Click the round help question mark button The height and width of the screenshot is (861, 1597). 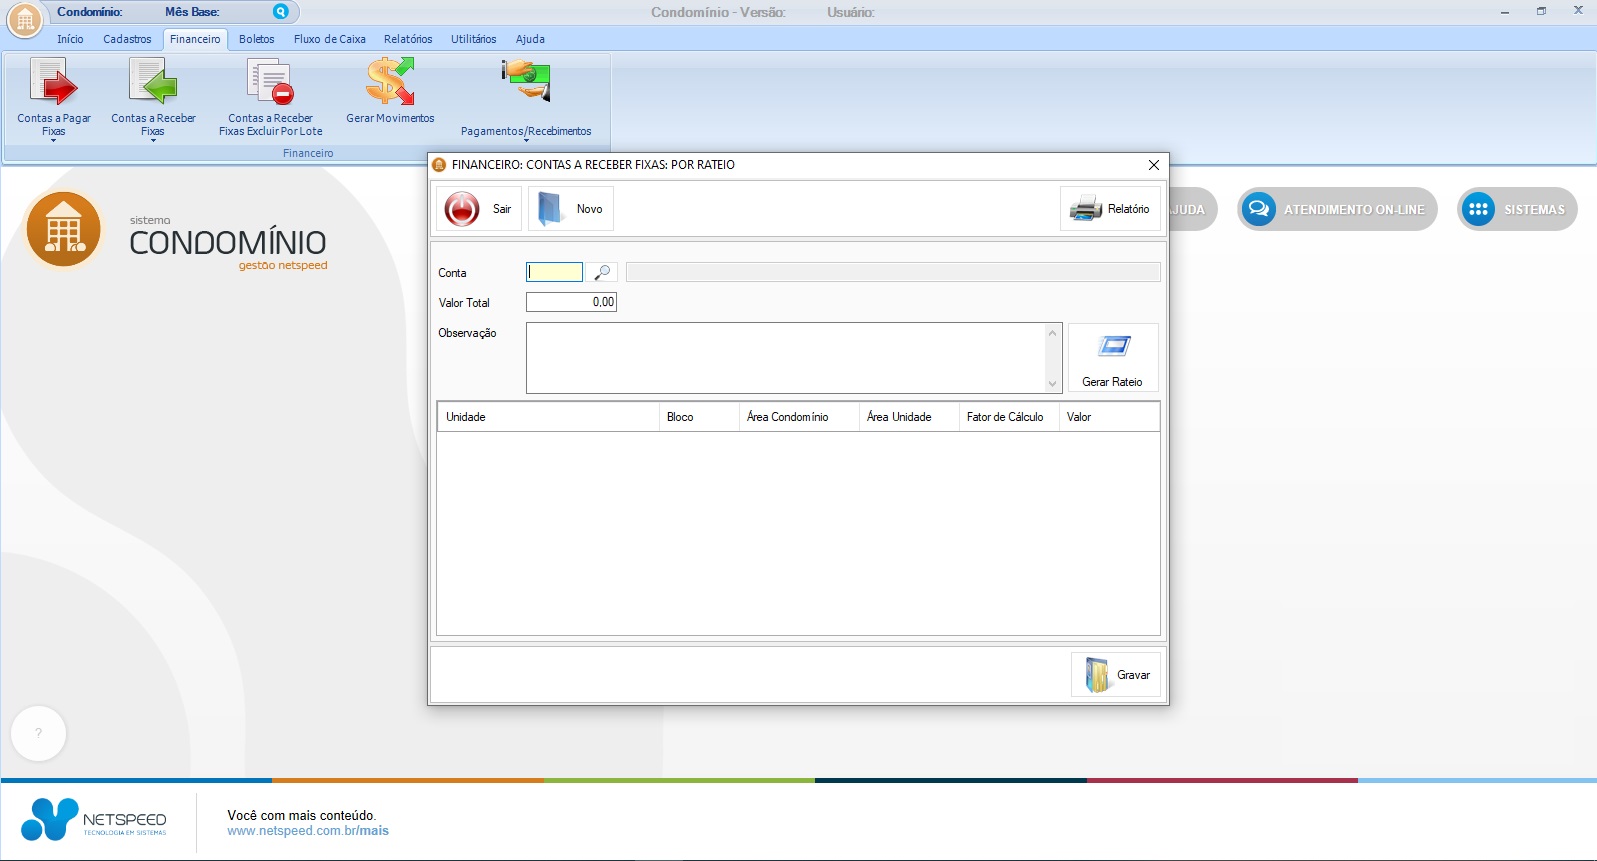point(38,733)
